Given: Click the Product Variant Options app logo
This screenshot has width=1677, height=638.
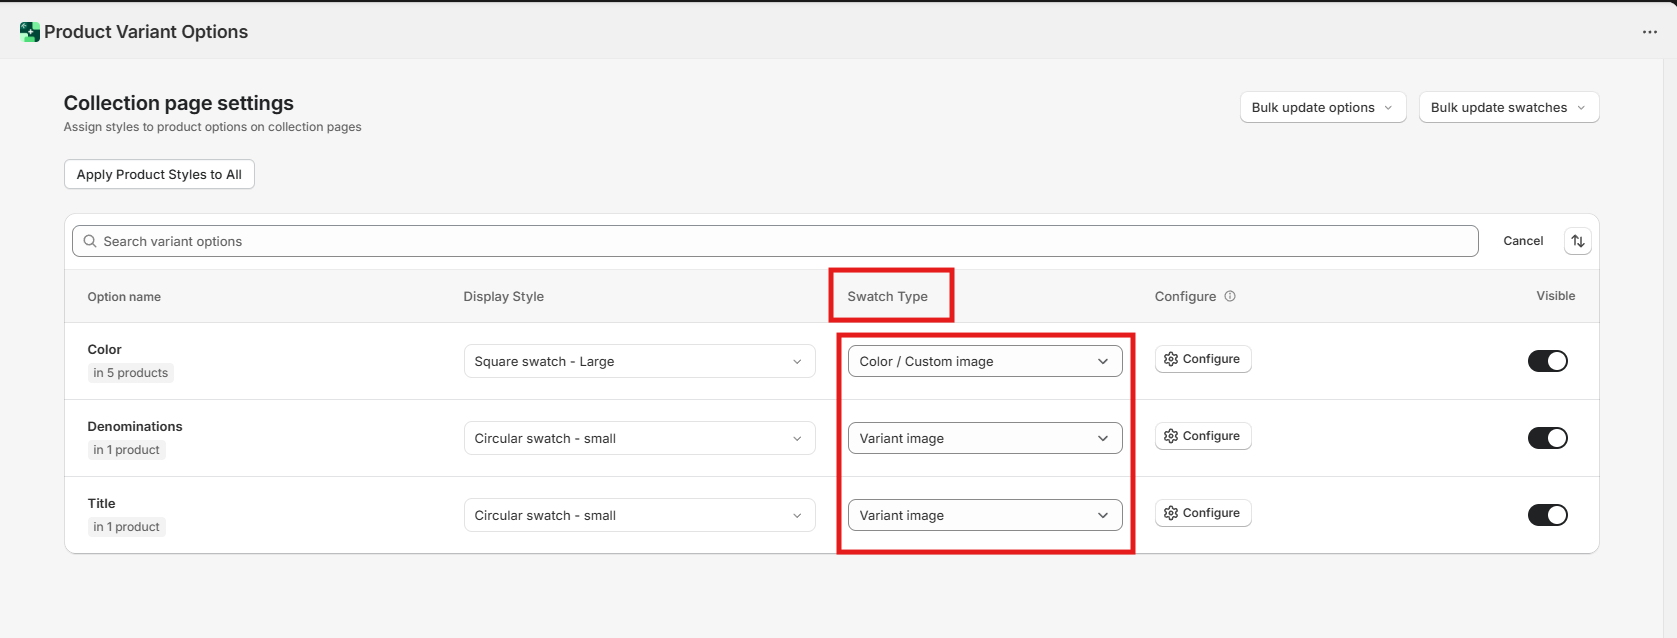Looking at the screenshot, I should [30, 32].
